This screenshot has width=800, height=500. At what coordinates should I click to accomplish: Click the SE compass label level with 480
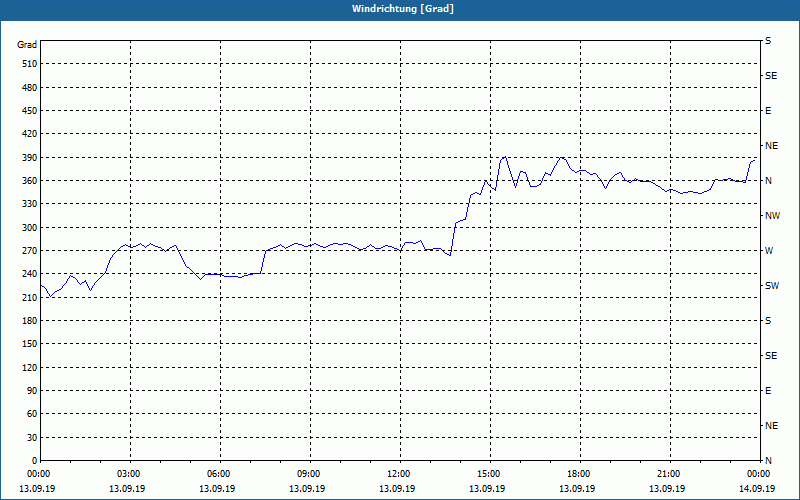(x=771, y=76)
